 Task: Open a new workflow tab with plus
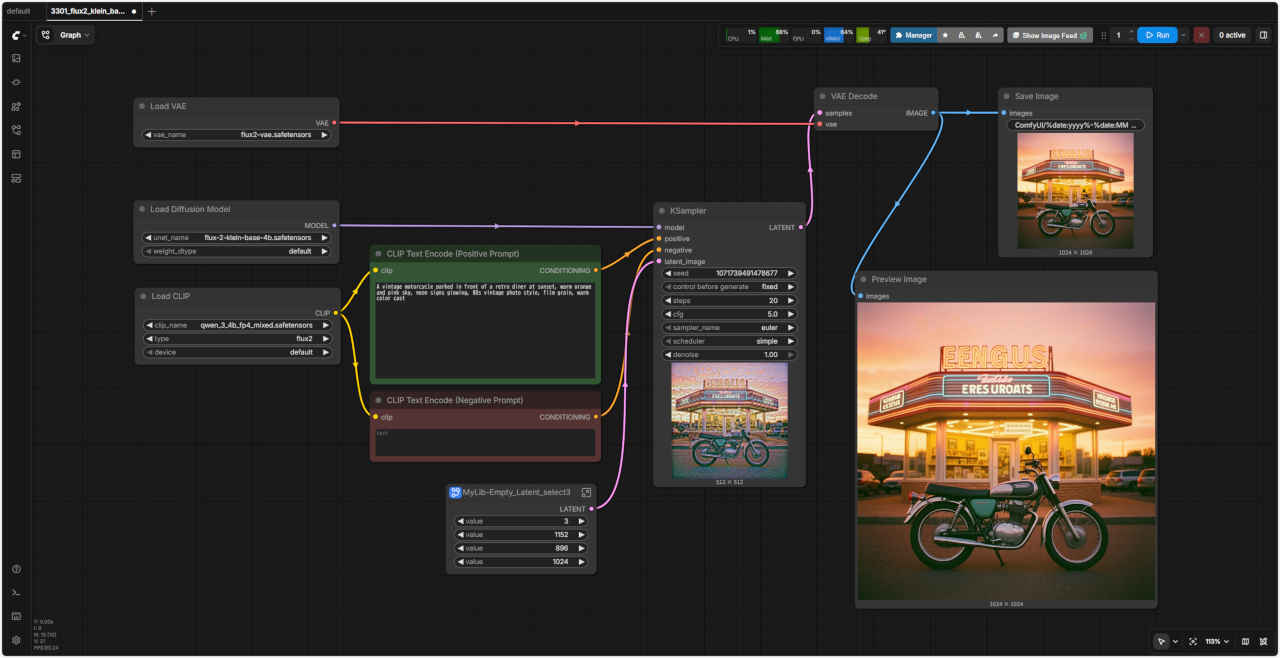coord(151,11)
